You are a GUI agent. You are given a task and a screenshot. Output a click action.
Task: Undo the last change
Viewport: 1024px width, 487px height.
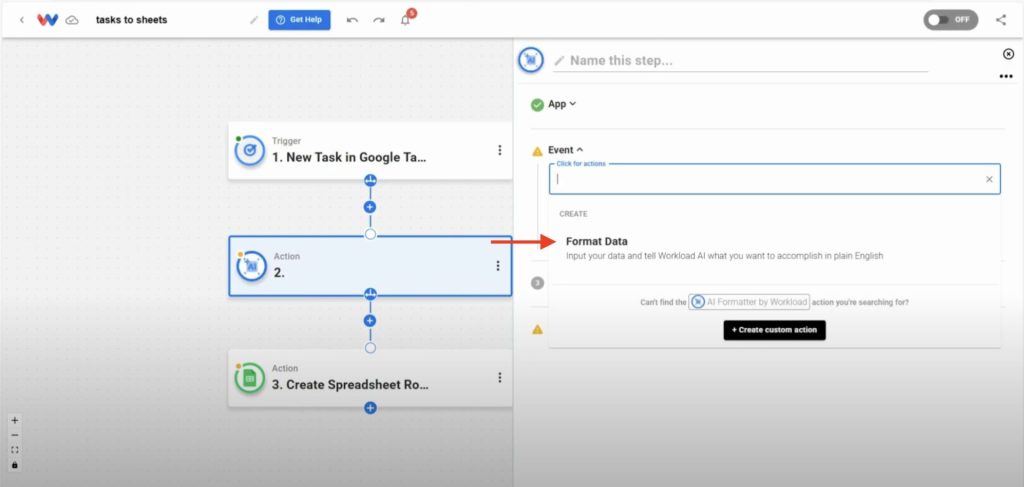coord(353,20)
